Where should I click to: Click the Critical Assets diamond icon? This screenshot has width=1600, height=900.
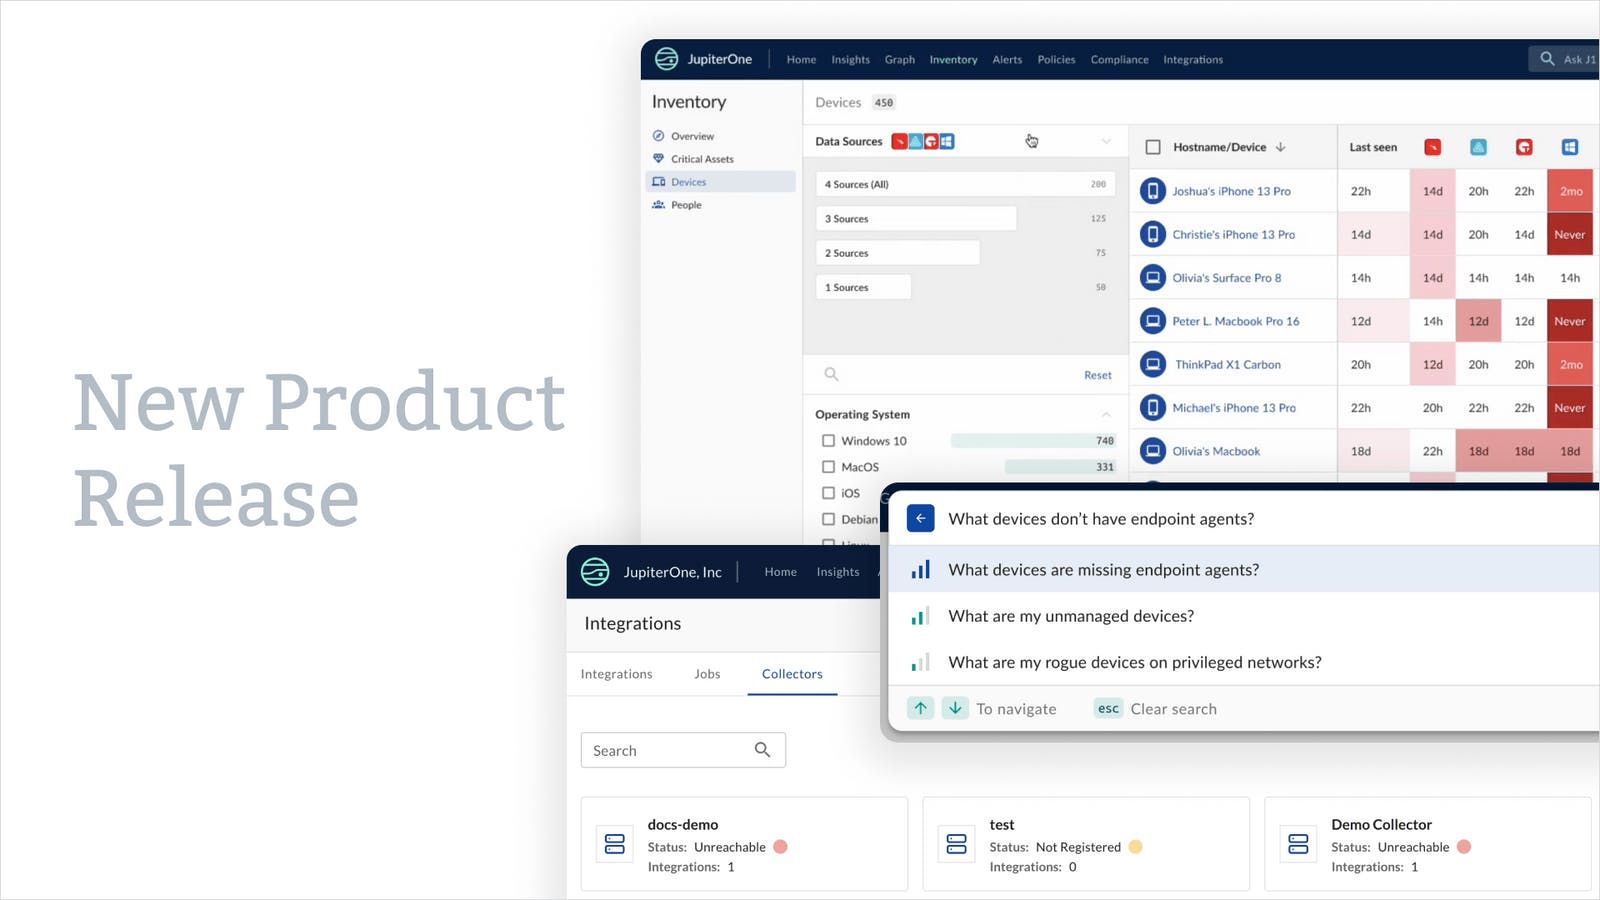point(658,159)
